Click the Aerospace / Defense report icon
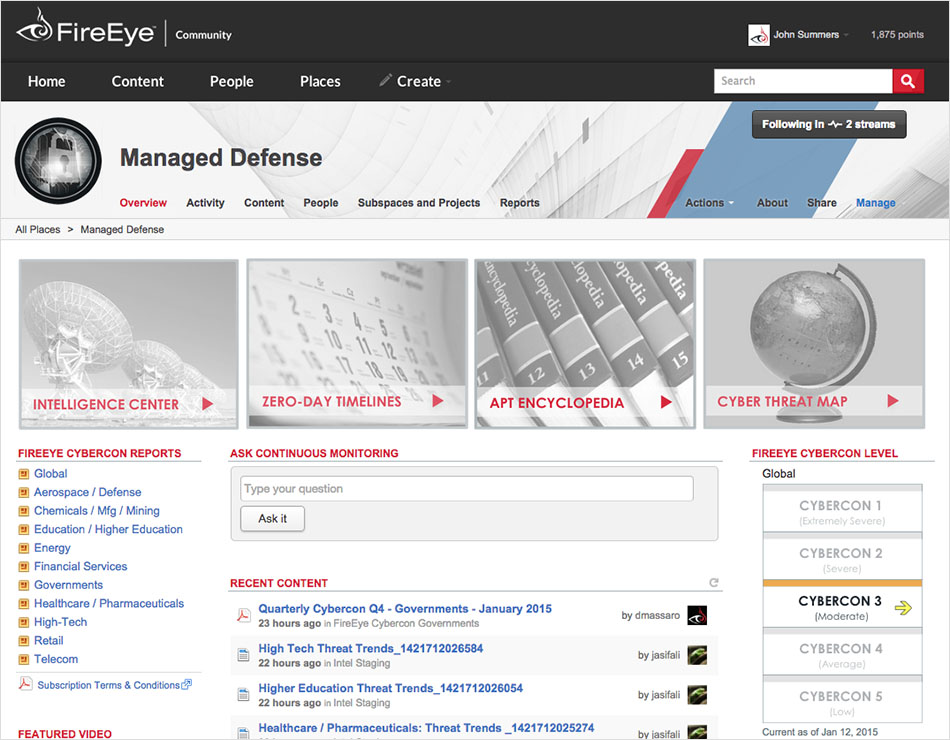 pos(24,493)
